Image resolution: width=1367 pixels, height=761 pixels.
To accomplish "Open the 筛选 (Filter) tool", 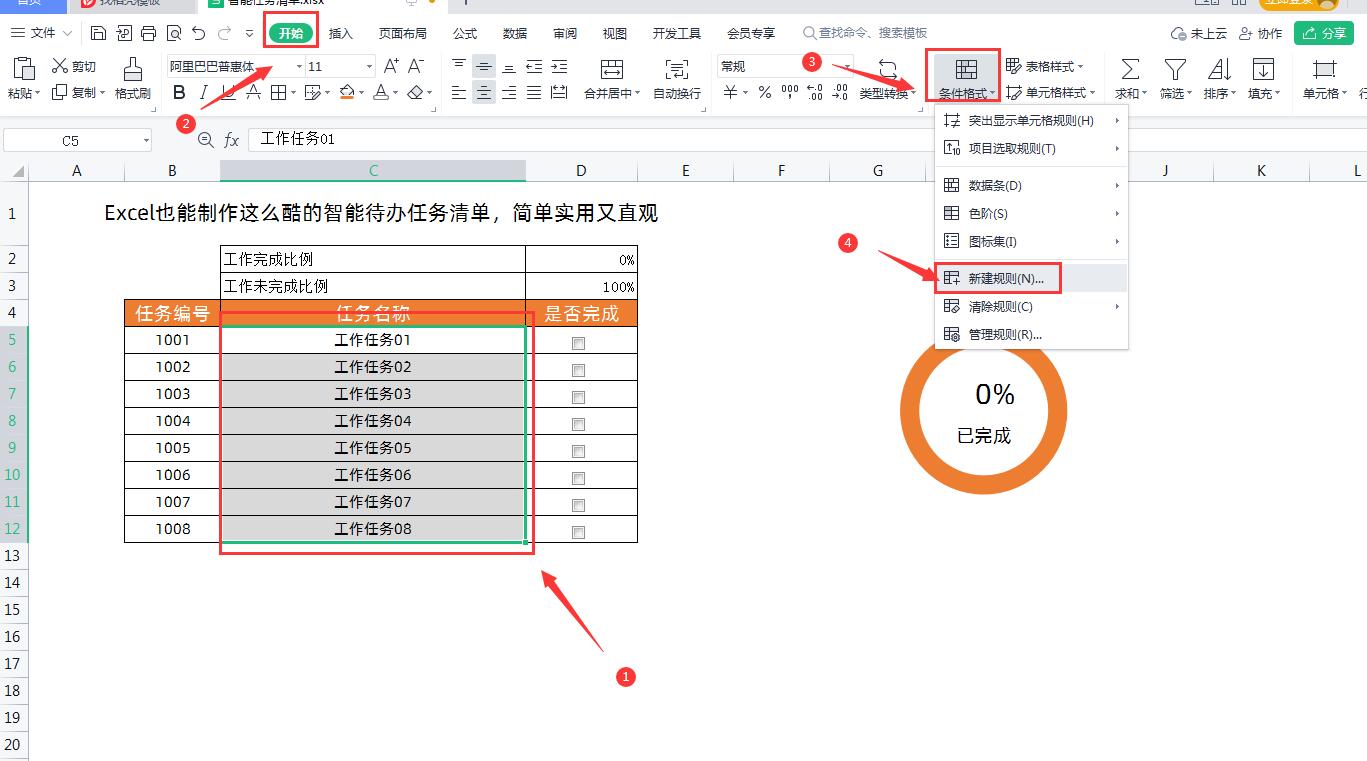I will (1175, 70).
